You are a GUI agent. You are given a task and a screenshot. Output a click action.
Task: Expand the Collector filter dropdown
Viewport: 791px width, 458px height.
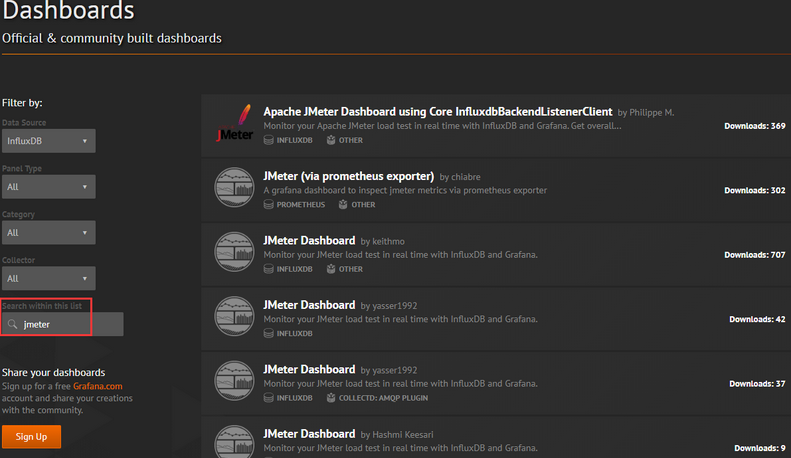pos(48,278)
